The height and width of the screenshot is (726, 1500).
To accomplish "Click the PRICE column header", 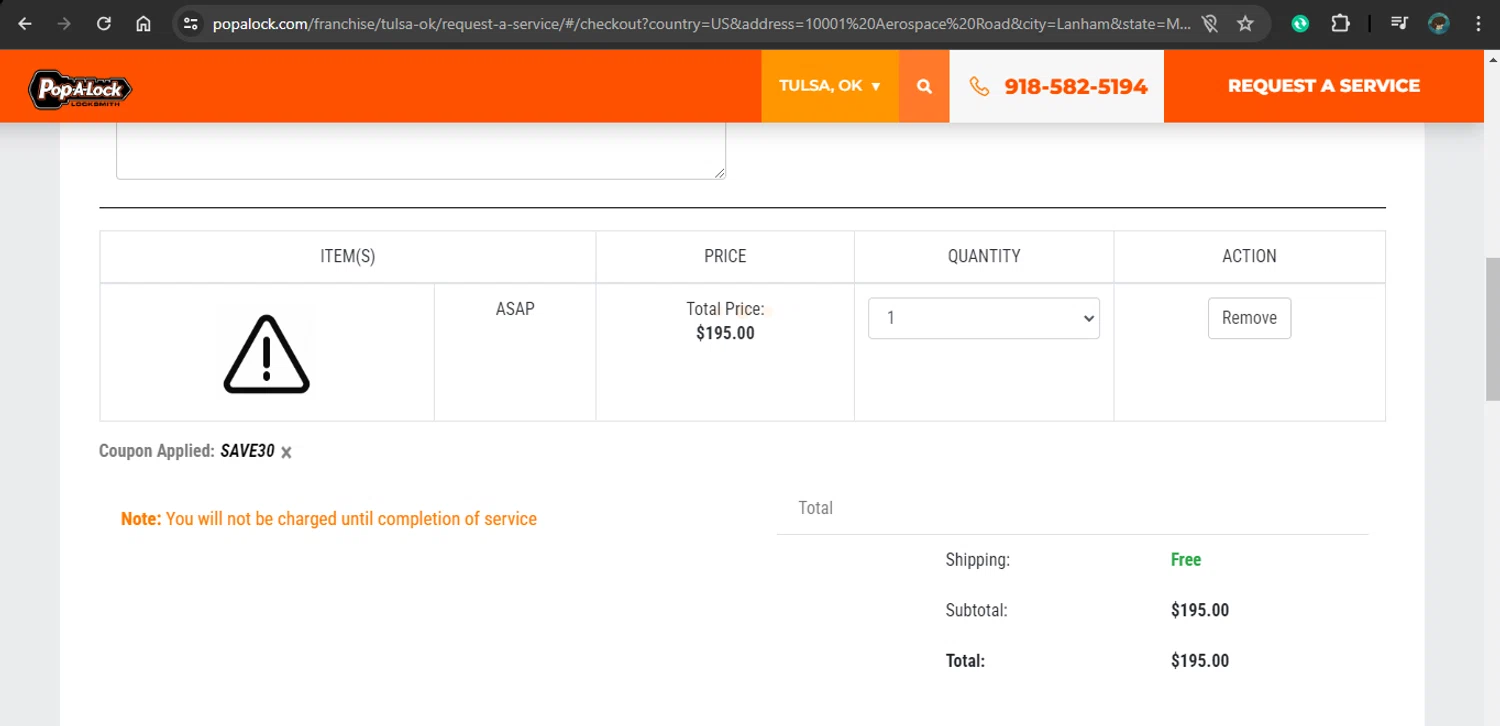I will point(725,257).
